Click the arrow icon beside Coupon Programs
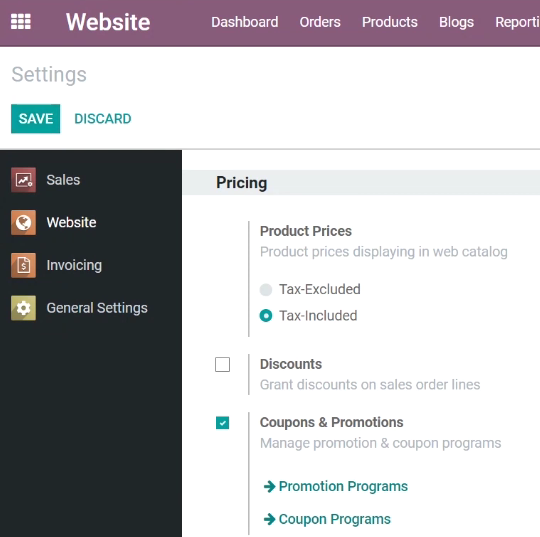Viewport: 540px width, 537px height. coord(269,519)
